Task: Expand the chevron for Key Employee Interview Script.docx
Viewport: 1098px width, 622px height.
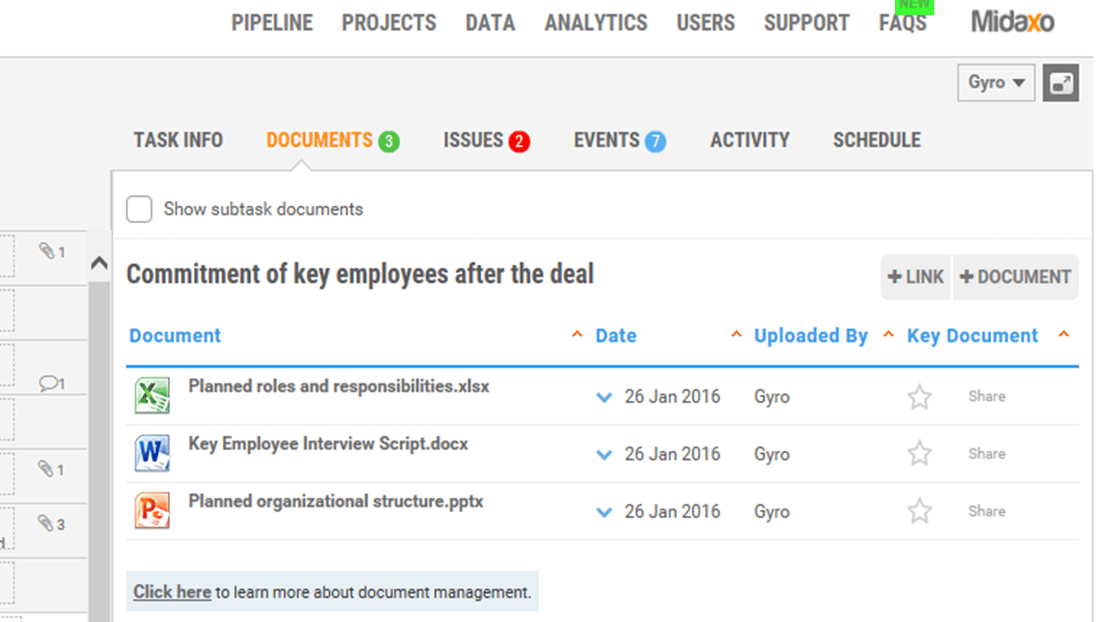Action: (x=604, y=455)
